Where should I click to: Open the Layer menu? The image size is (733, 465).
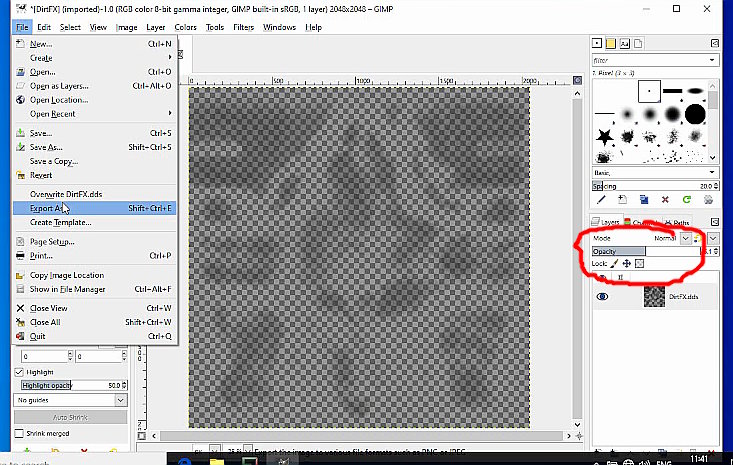coord(156,27)
